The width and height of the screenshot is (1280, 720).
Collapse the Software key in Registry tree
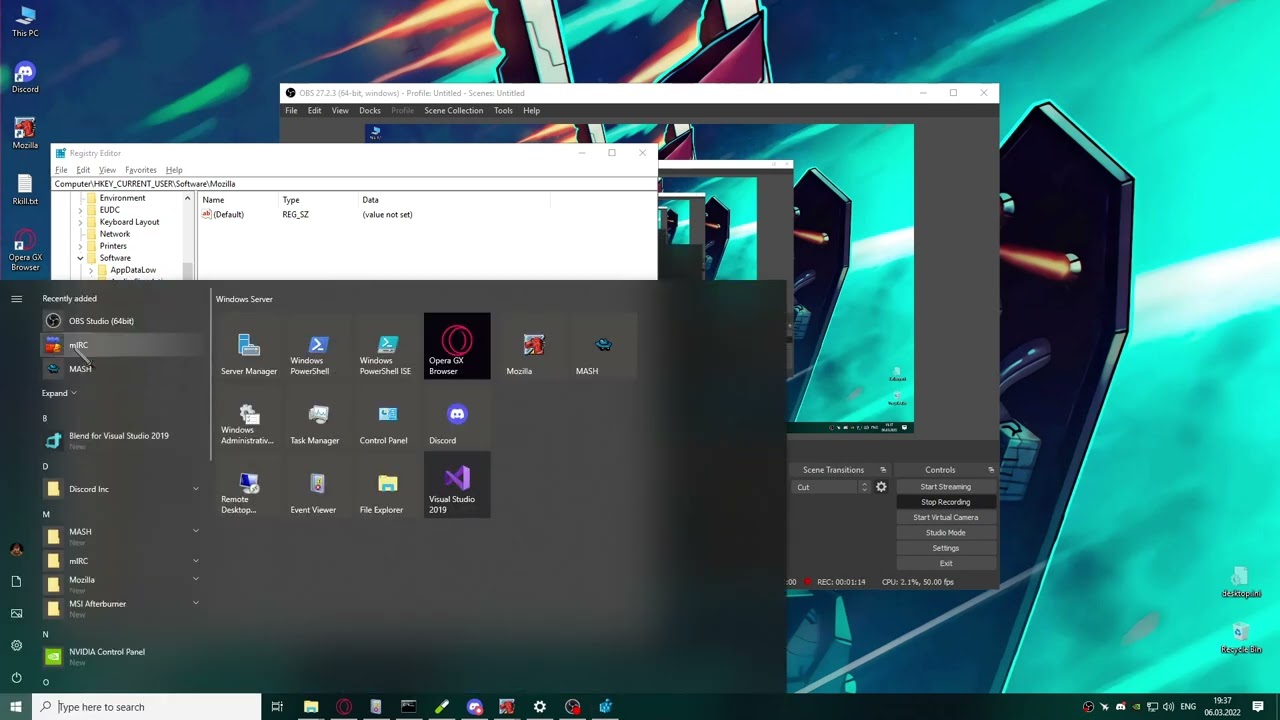[80, 258]
